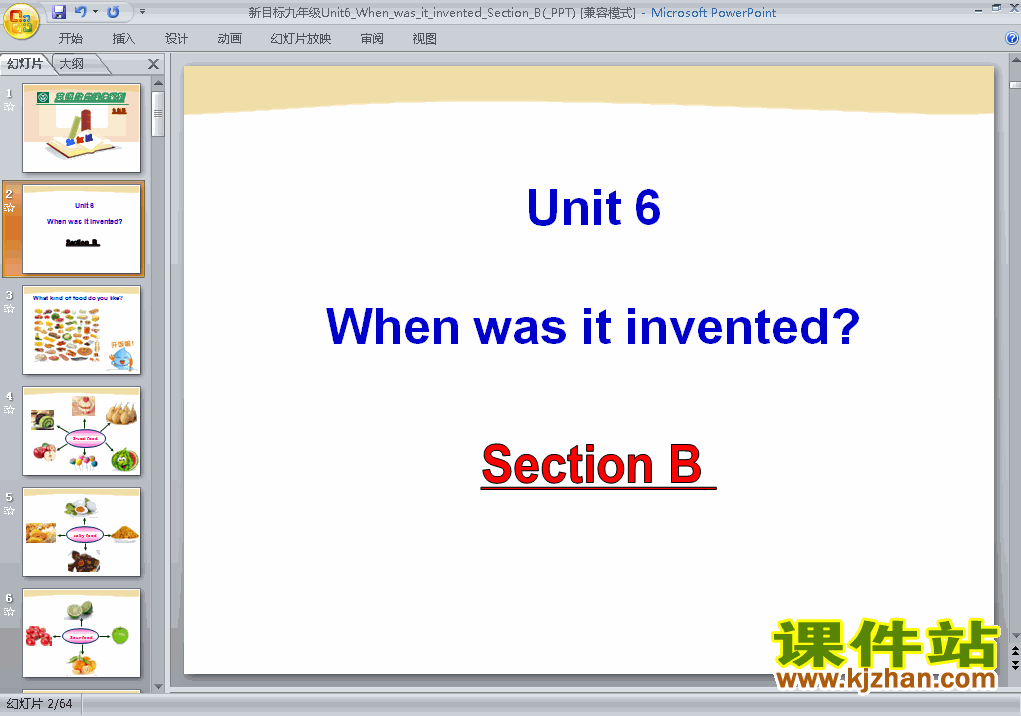Click animation star icon beside slide 1

[9, 107]
